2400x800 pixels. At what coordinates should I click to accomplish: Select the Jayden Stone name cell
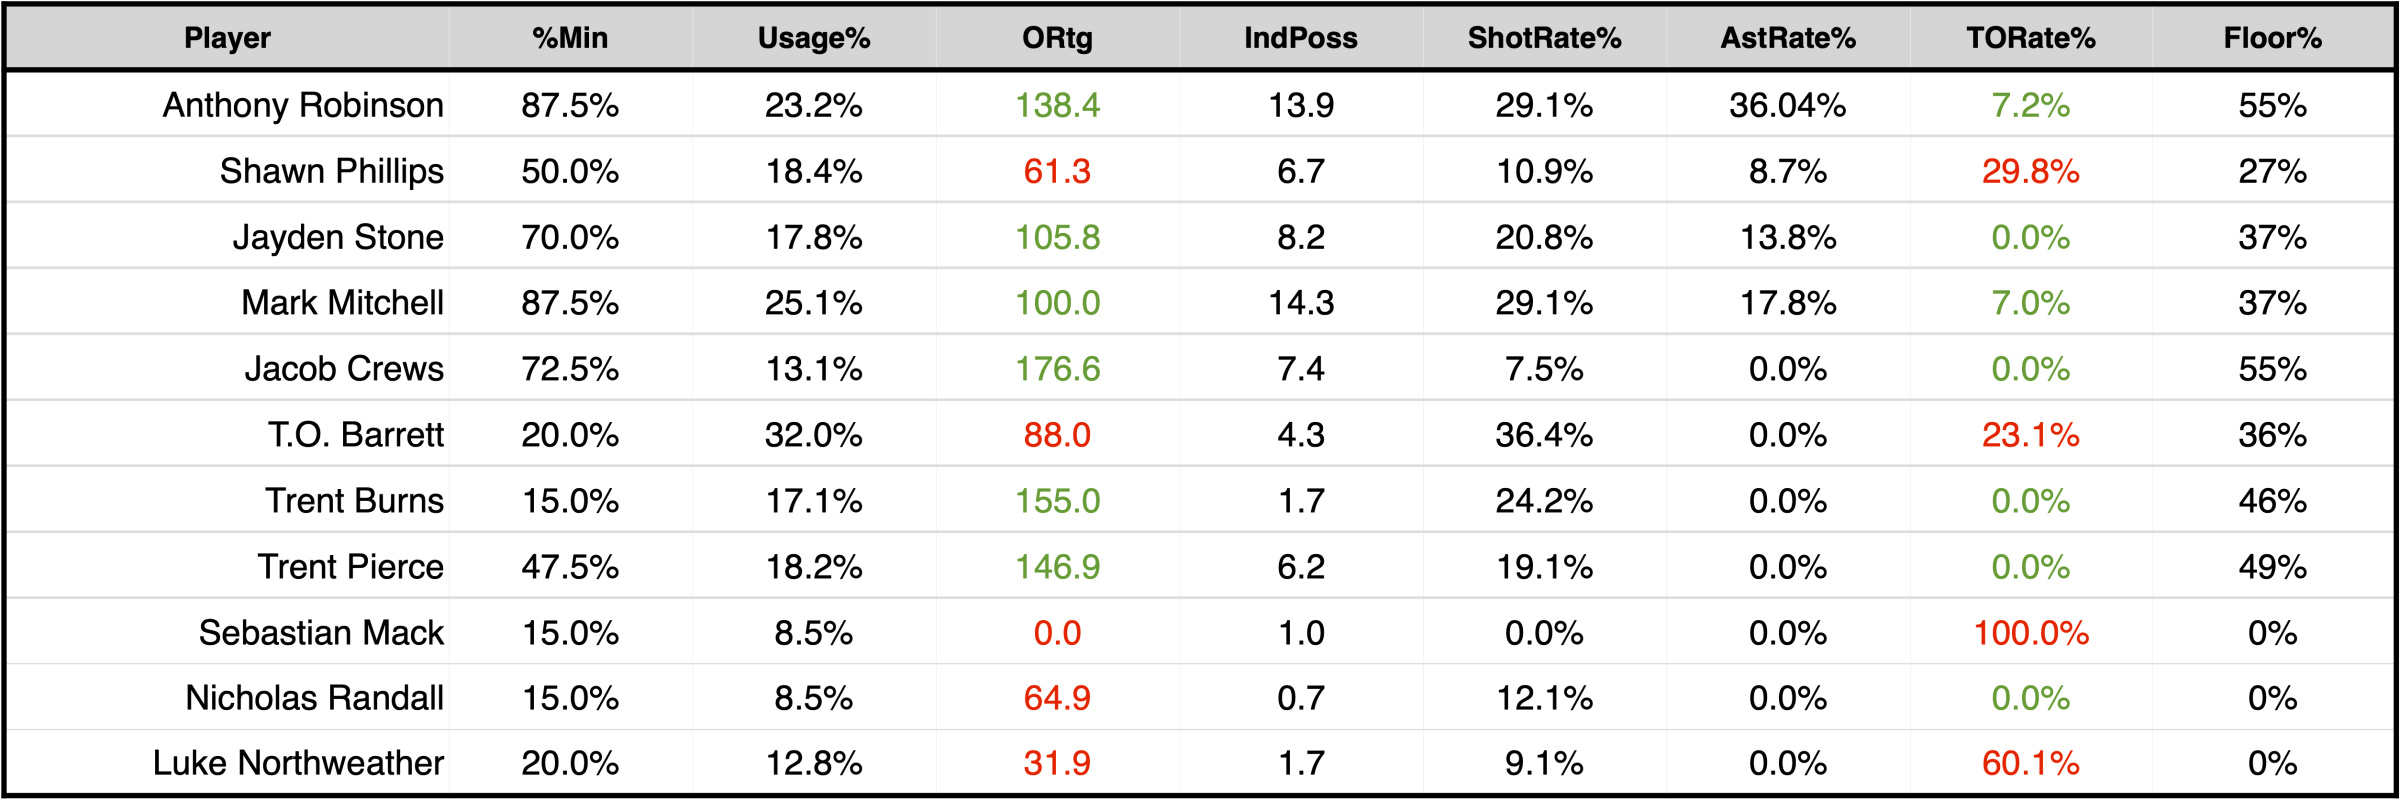(338, 237)
